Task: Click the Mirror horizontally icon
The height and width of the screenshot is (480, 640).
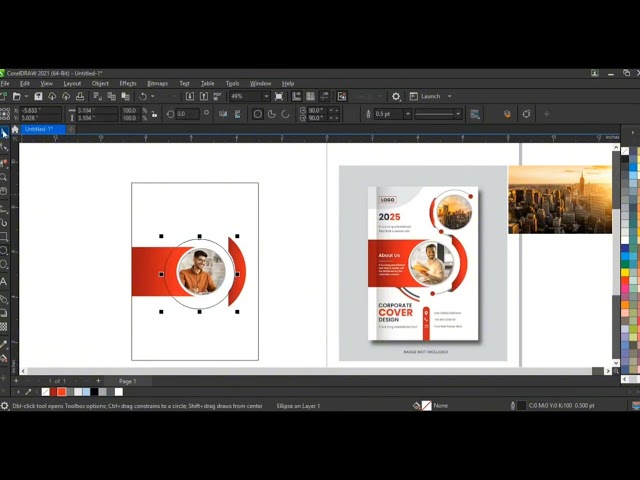Action: (x=223, y=114)
